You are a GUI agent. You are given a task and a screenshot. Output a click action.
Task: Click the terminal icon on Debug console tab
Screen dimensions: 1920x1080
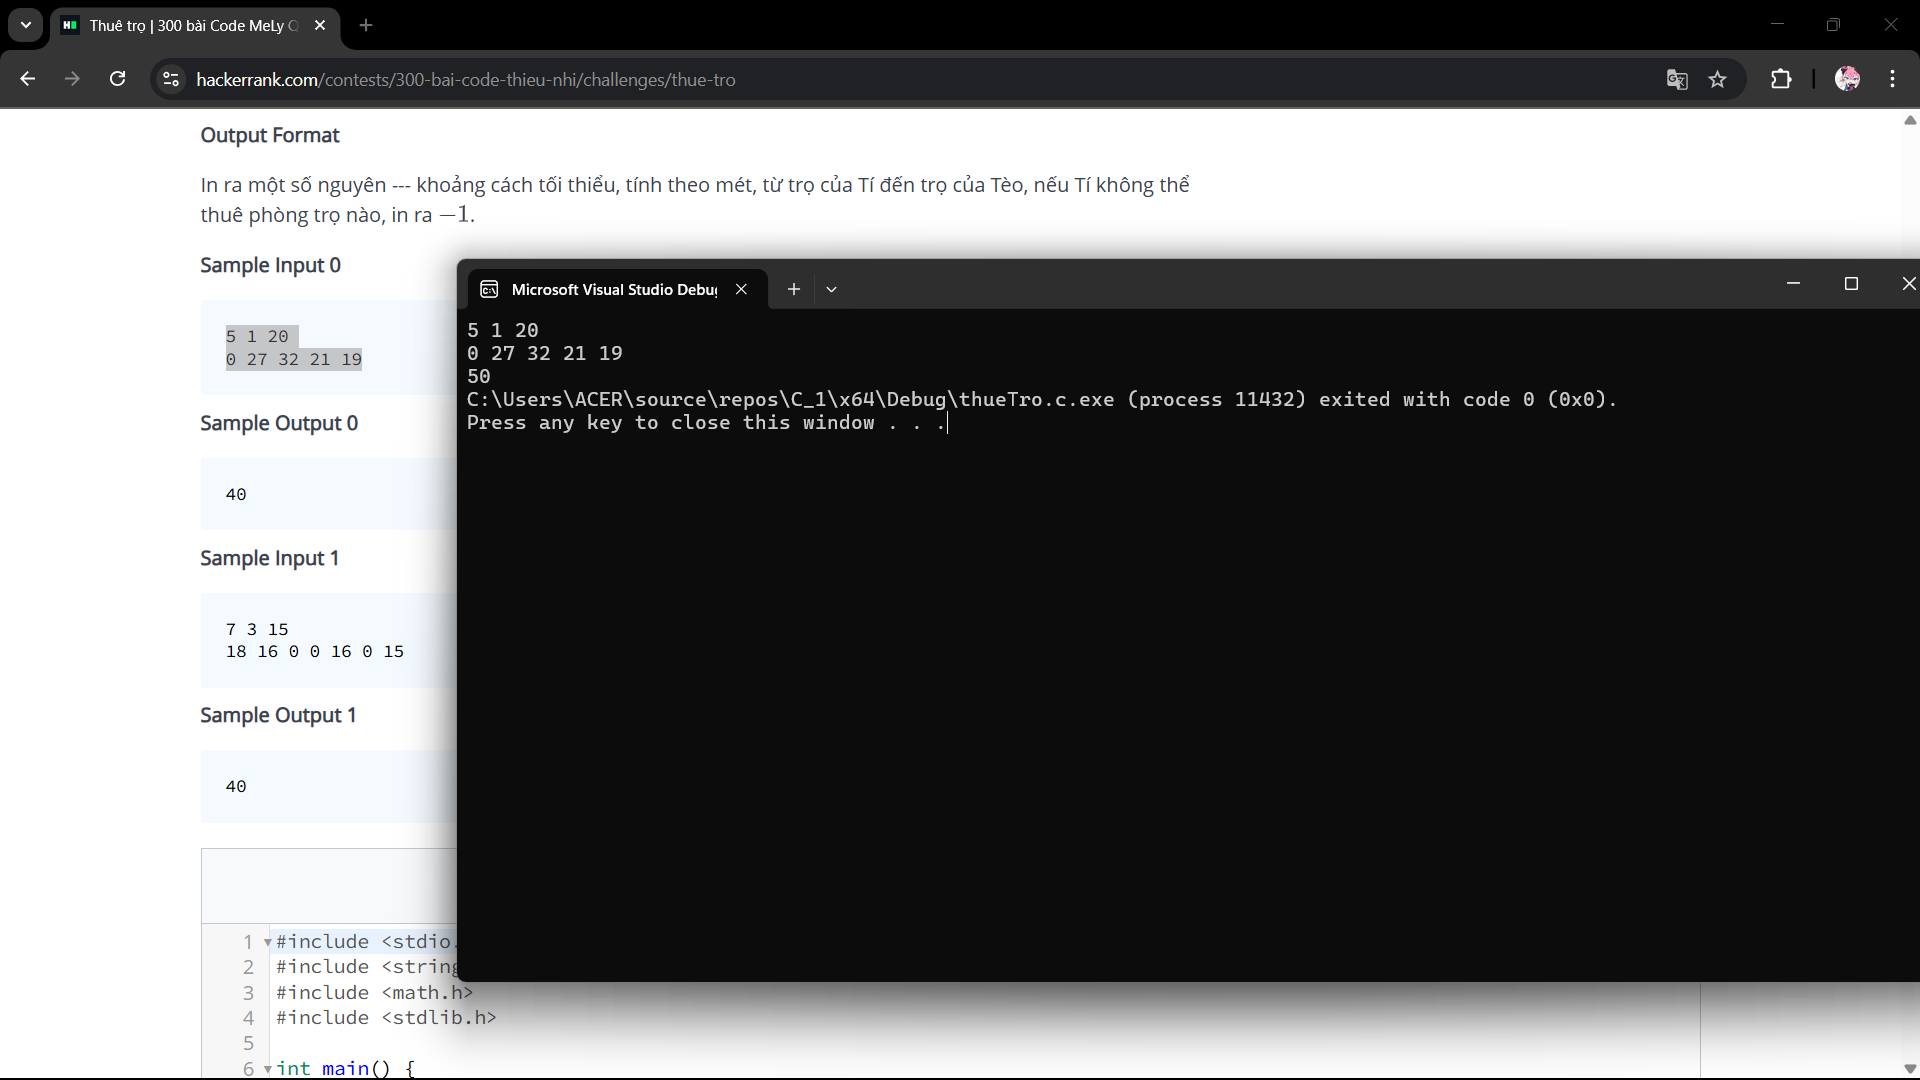click(489, 289)
